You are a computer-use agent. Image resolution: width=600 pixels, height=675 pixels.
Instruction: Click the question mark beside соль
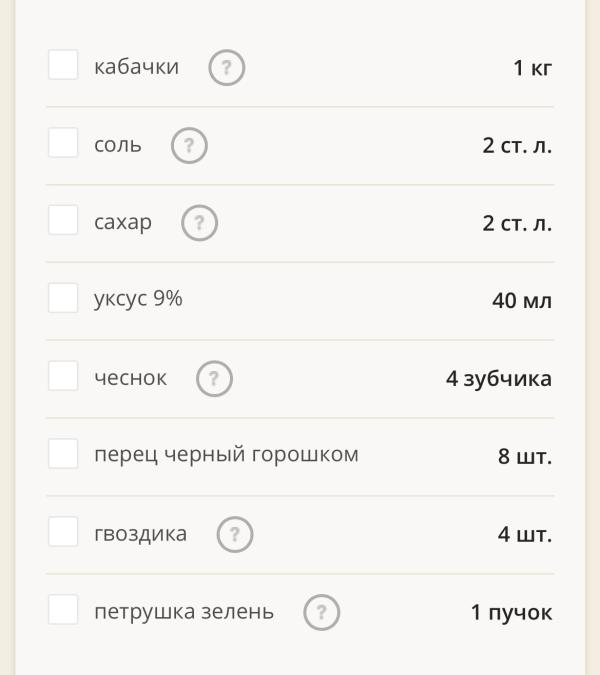click(189, 146)
